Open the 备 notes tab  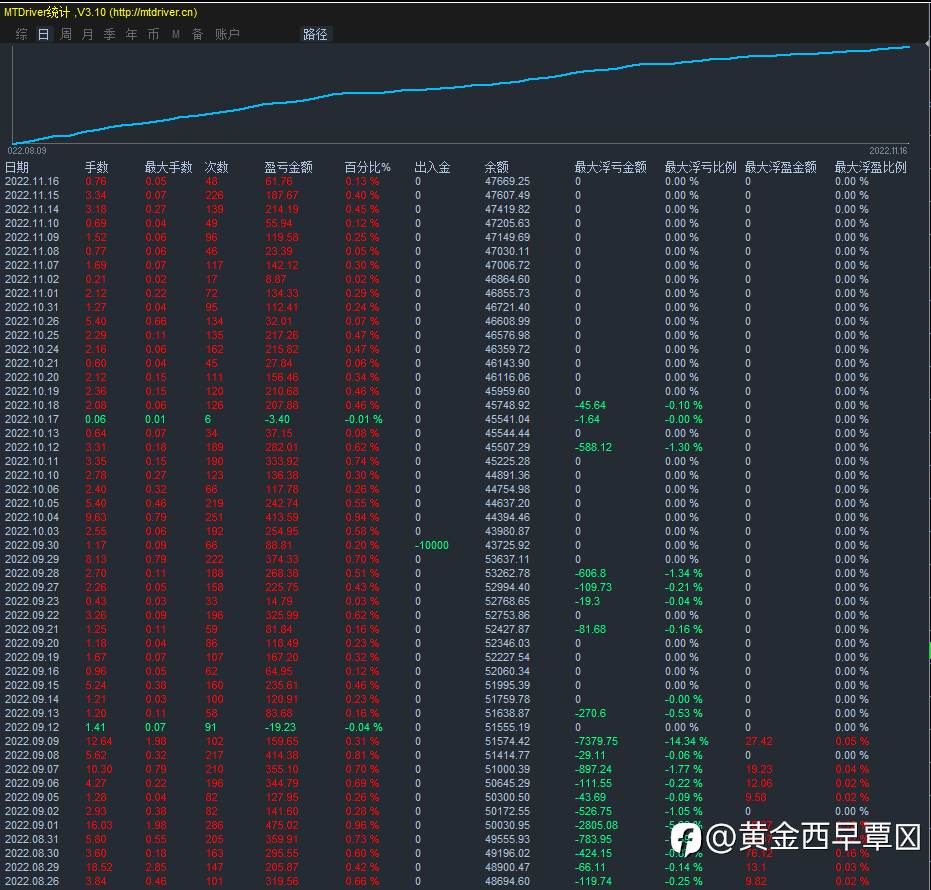click(x=197, y=34)
